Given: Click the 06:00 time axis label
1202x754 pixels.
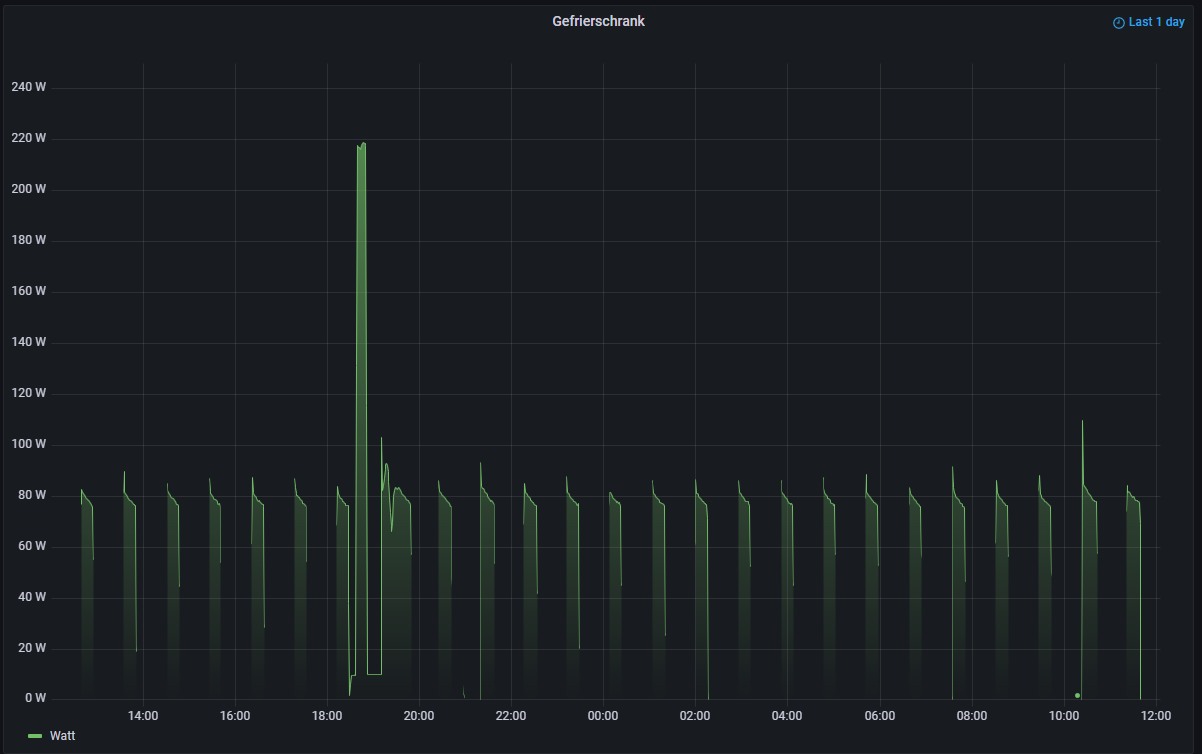Looking at the screenshot, I should [879, 716].
